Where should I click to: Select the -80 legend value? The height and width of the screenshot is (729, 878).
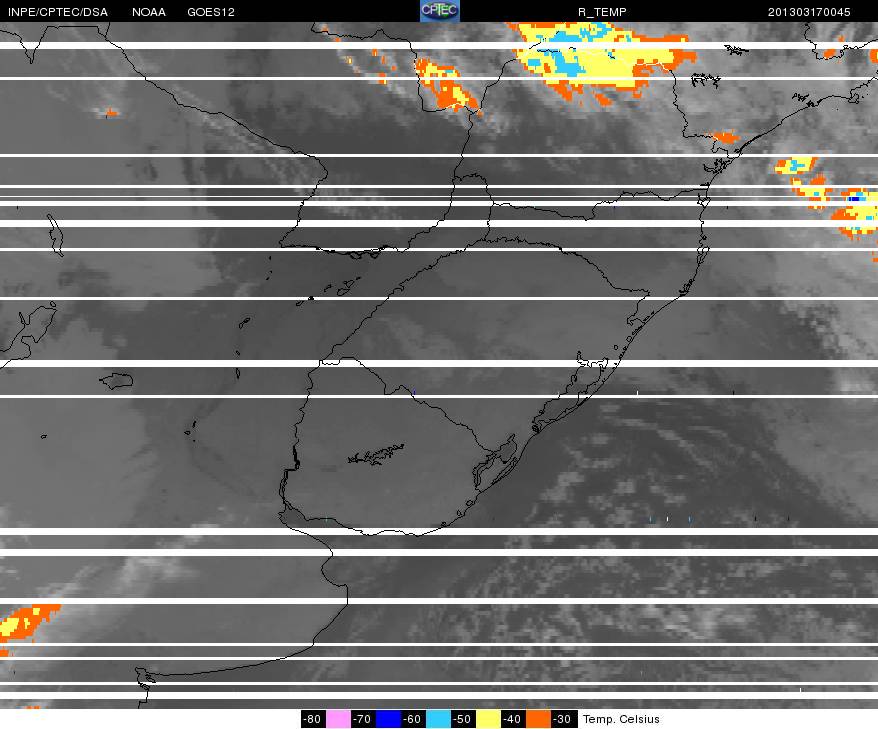313,719
